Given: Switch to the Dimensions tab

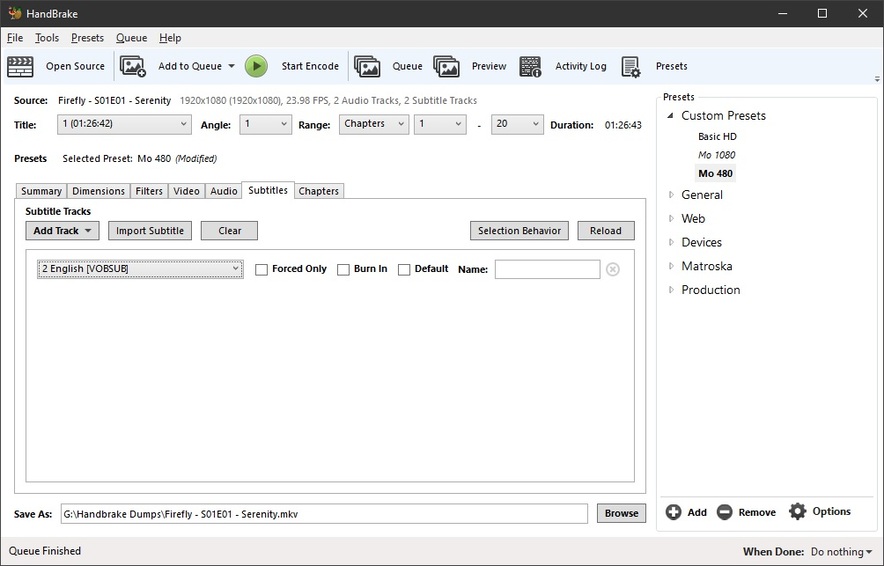Looking at the screenshot, I should coord(98,191).
